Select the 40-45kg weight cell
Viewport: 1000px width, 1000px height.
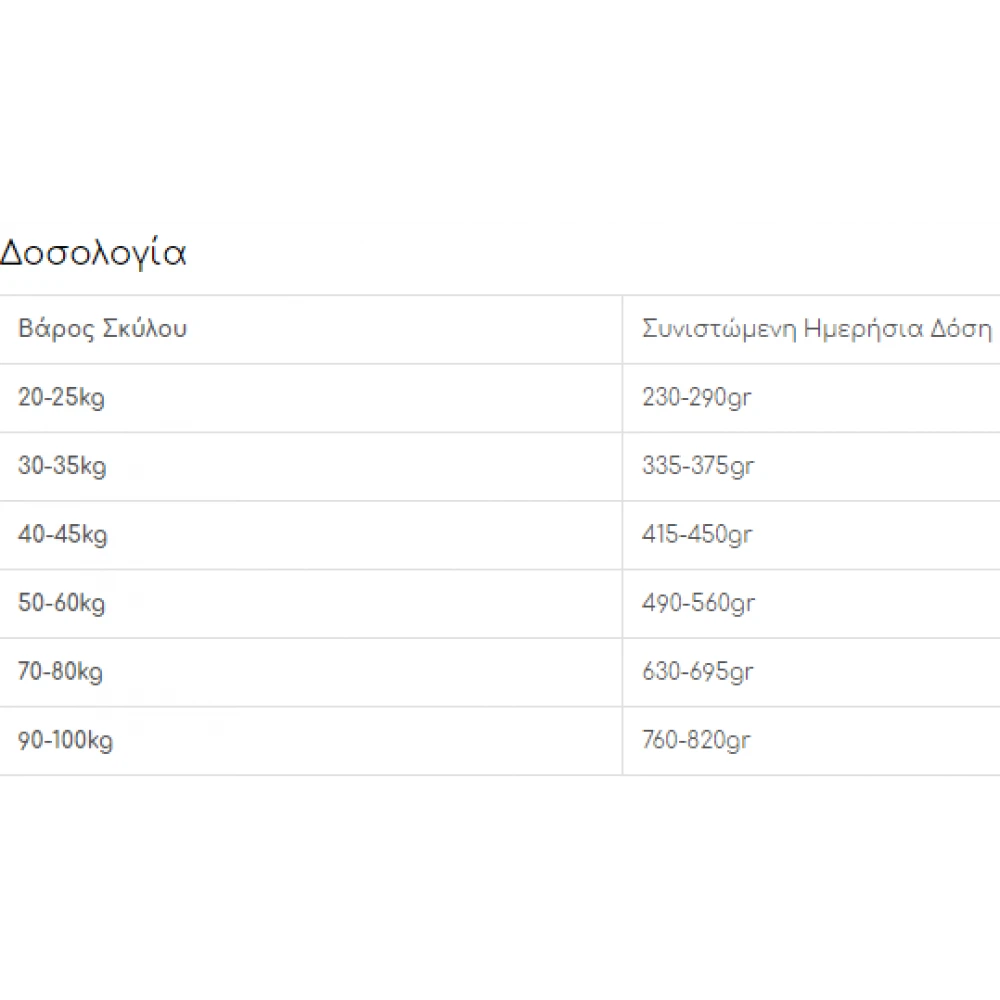tap(62, 535)
